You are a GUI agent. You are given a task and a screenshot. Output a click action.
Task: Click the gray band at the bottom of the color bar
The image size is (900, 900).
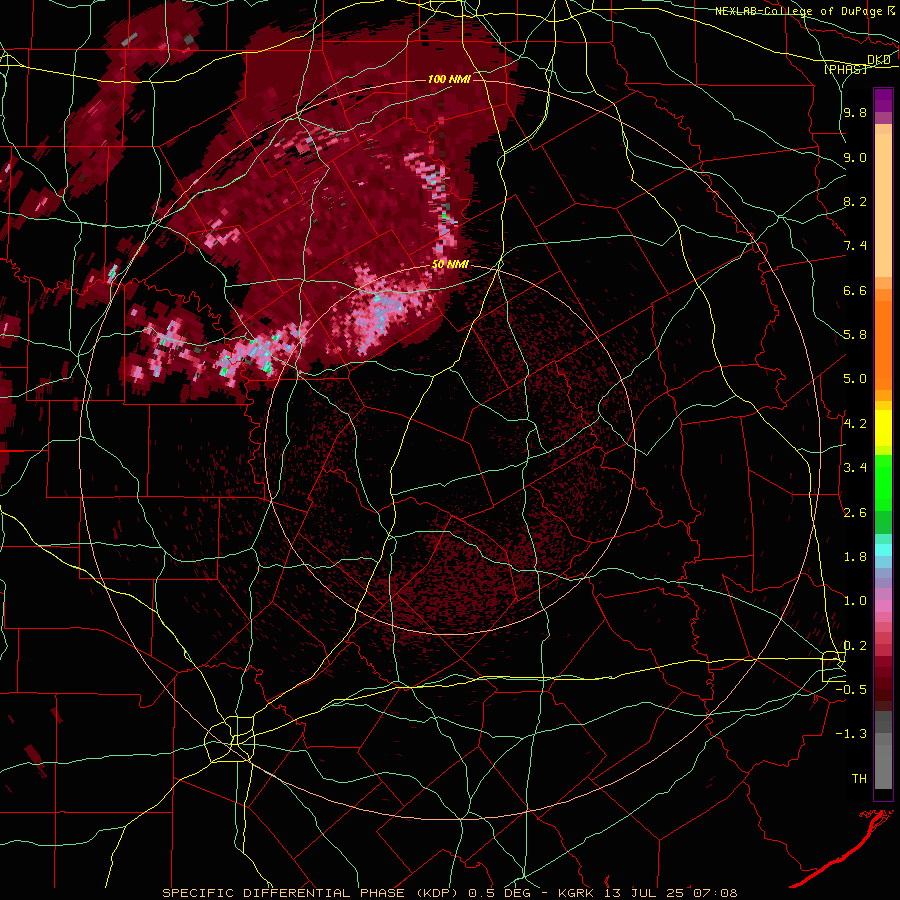[883, 766]
